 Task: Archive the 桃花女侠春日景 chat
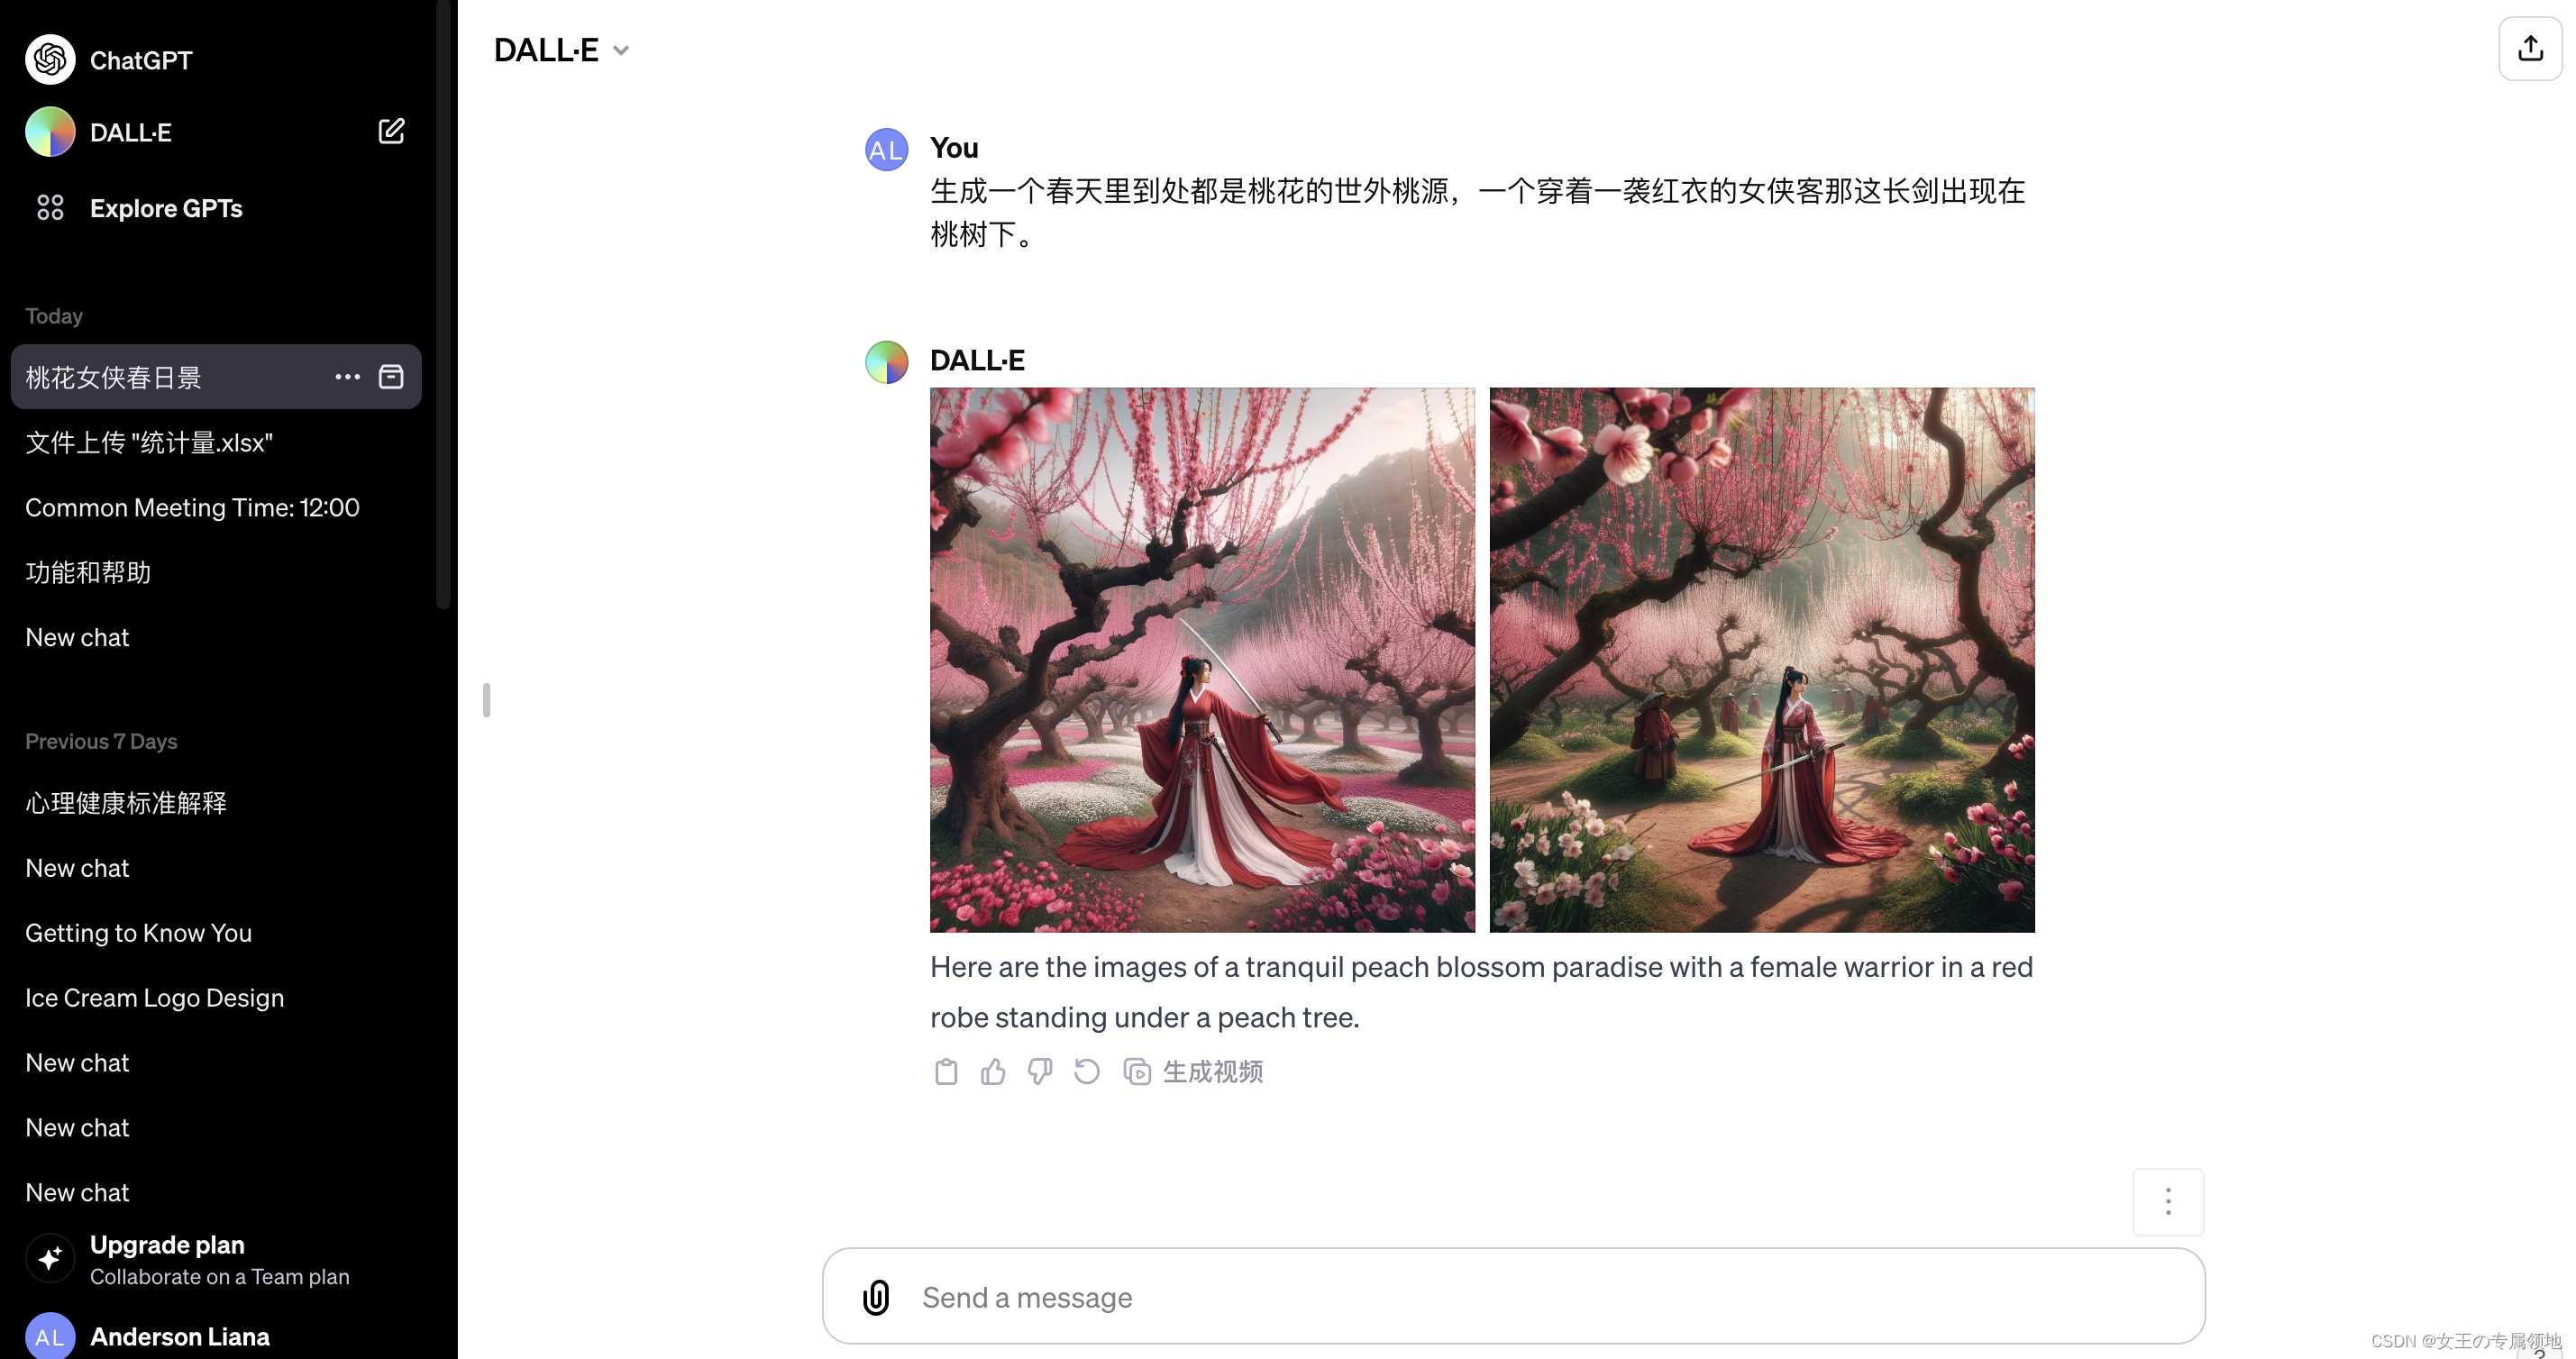pos(391,377)
